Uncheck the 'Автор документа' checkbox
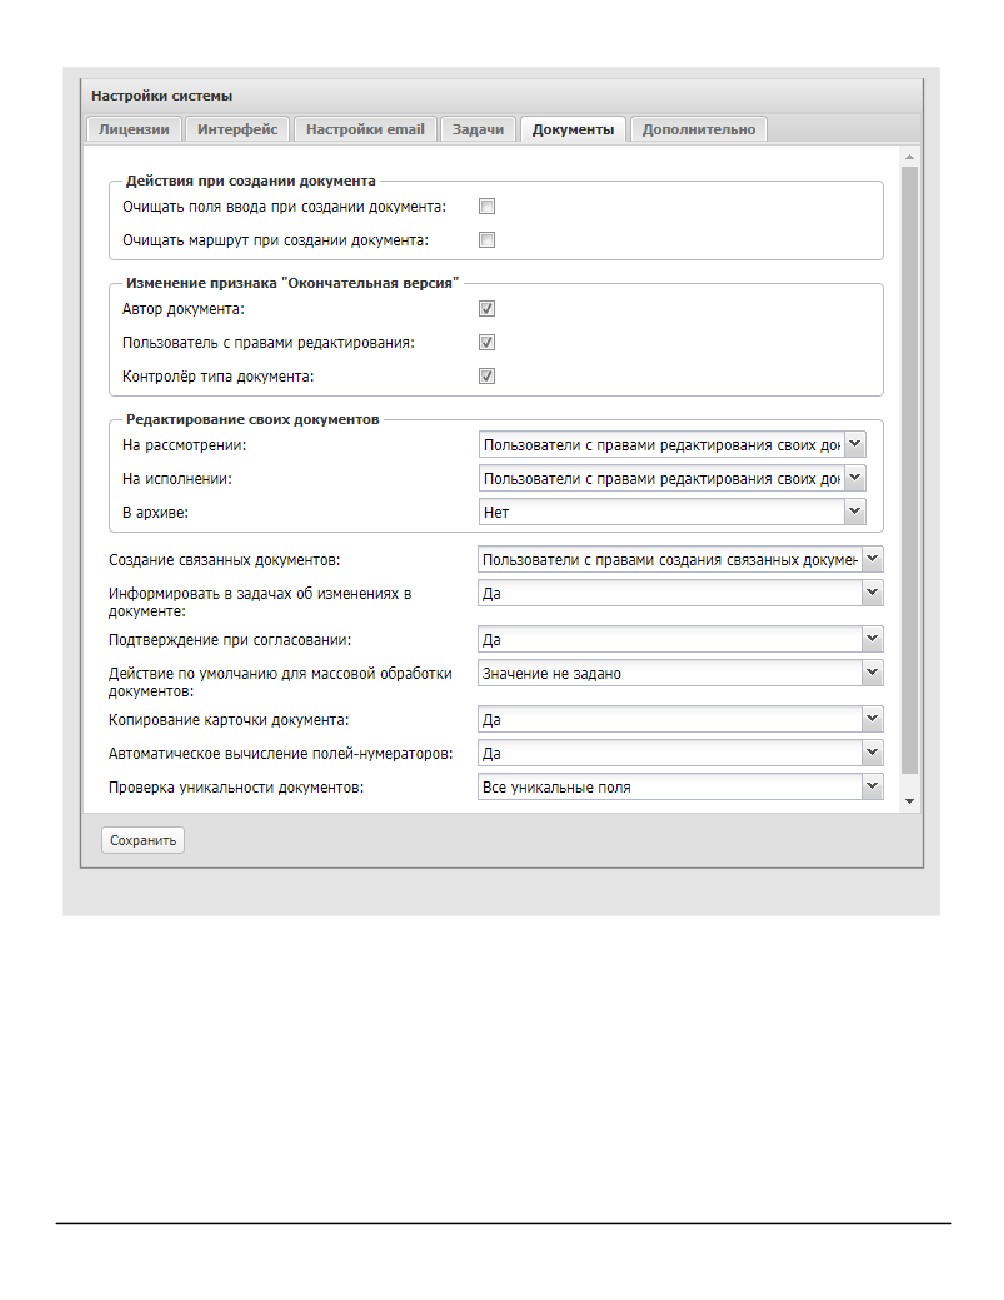The image size is (1004, 1300). (x=487, y=309)
